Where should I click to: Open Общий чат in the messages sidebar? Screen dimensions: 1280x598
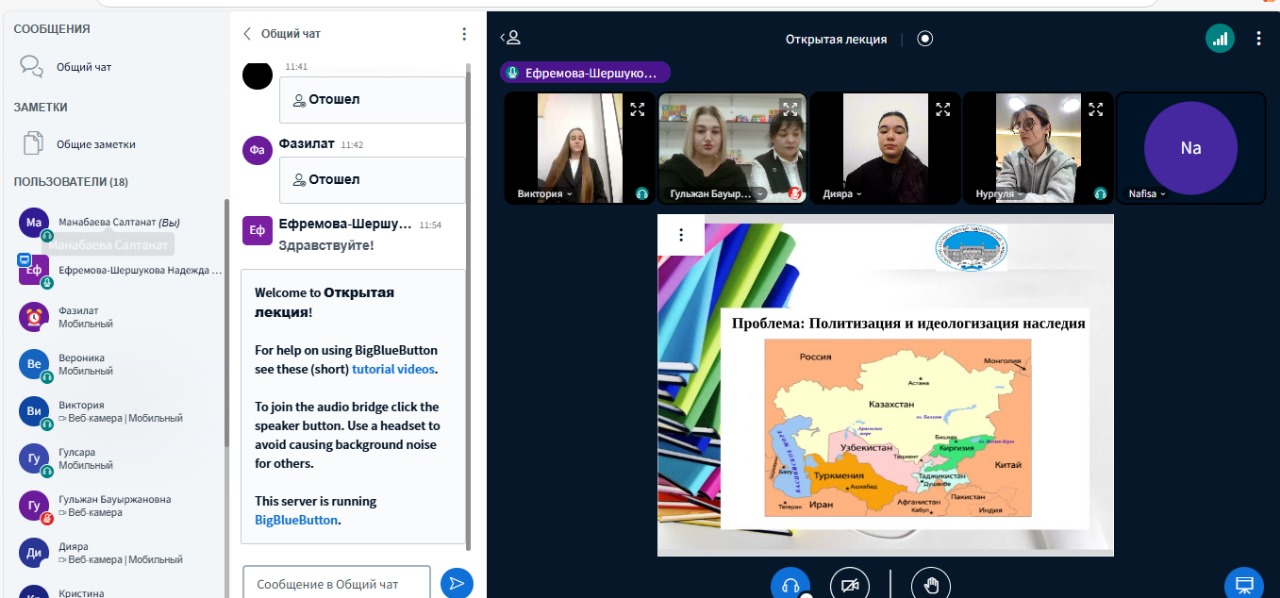click(x=66, y=67)
